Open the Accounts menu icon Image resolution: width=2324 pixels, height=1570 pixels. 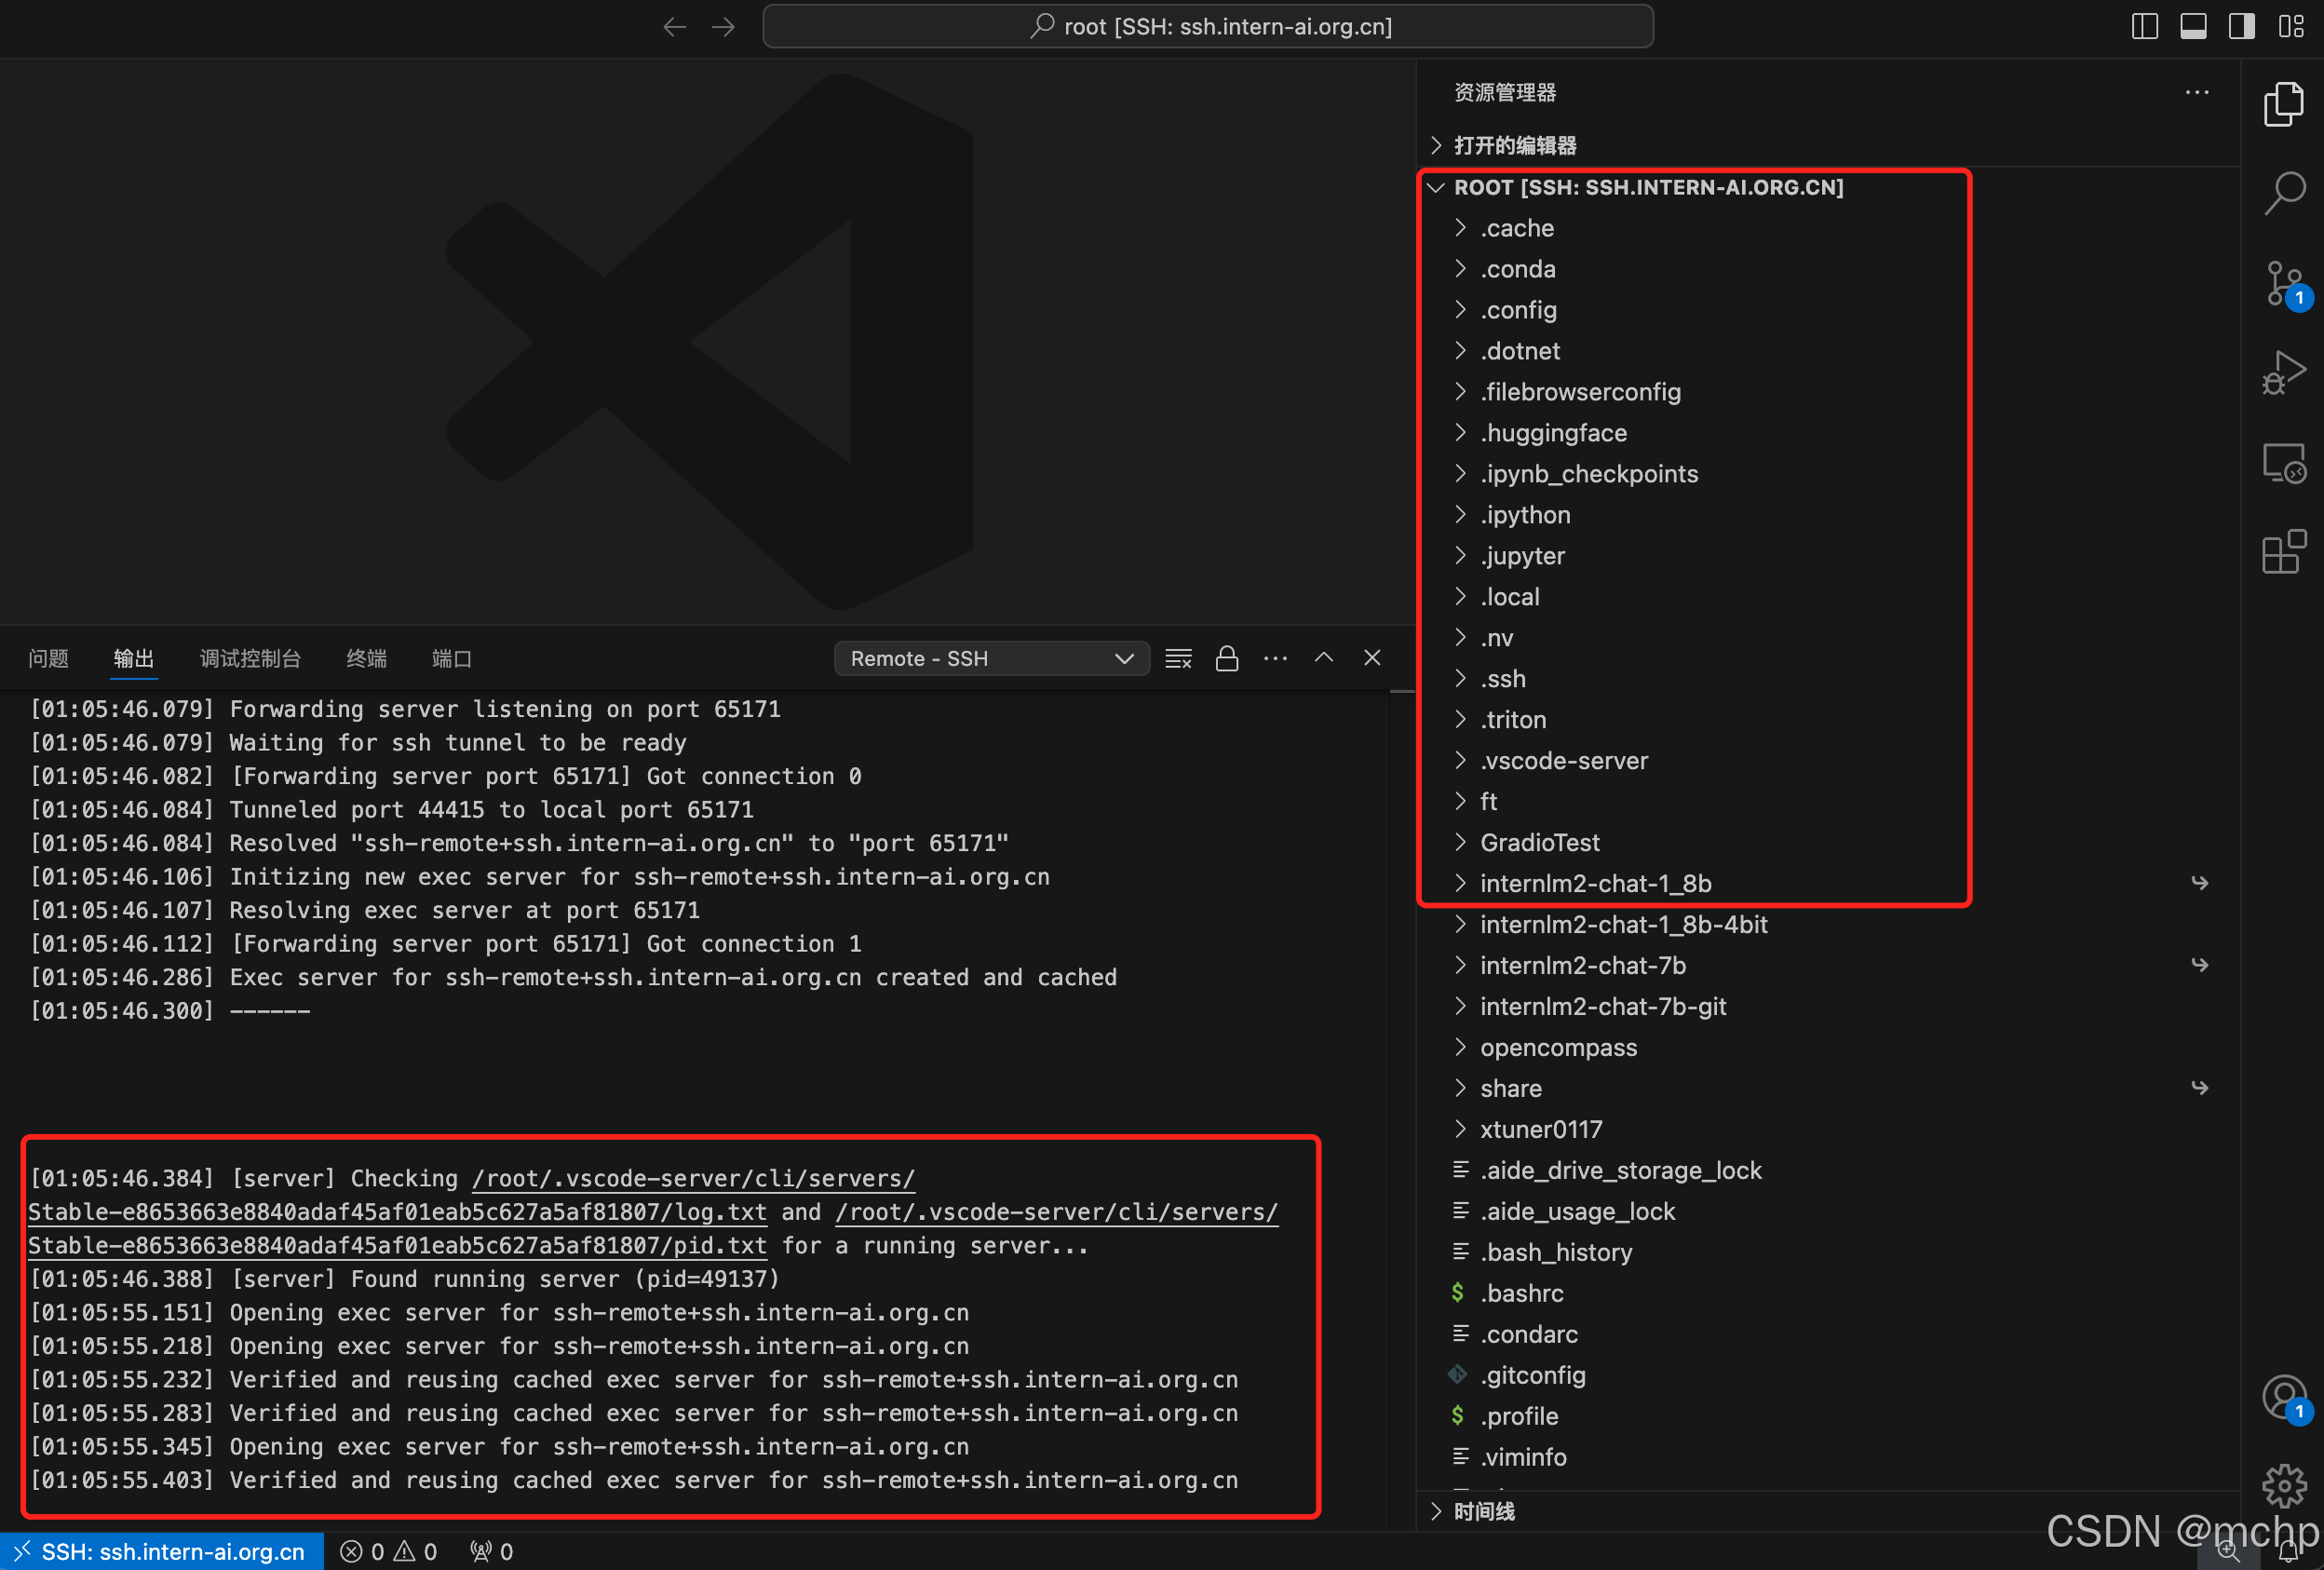tap(2283, 1397)
